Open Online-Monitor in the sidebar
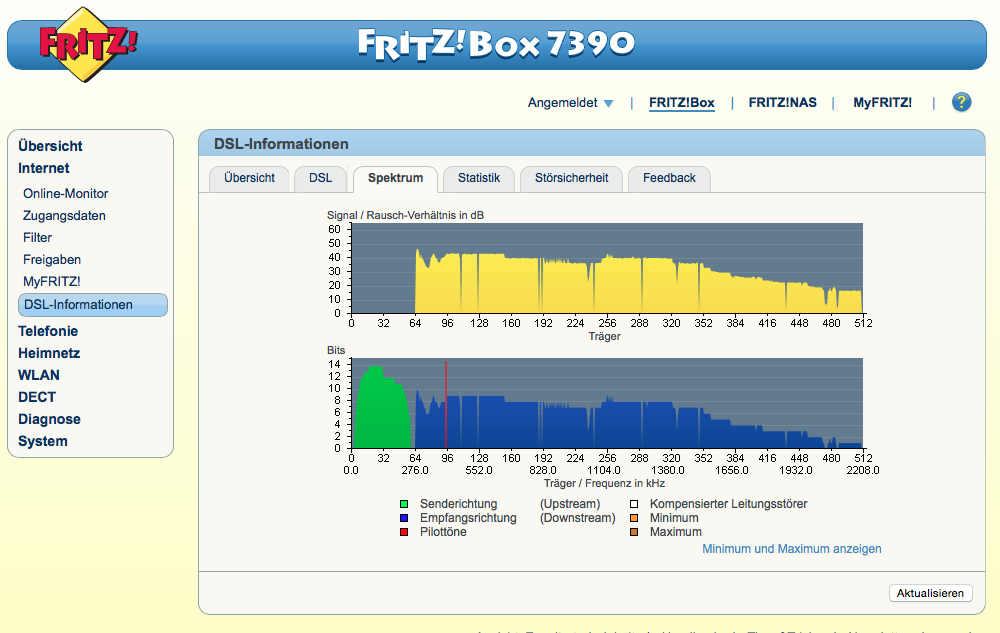The height and width of the screenshot is (633, 1000). pyautogui.click(x=66, y=194)
